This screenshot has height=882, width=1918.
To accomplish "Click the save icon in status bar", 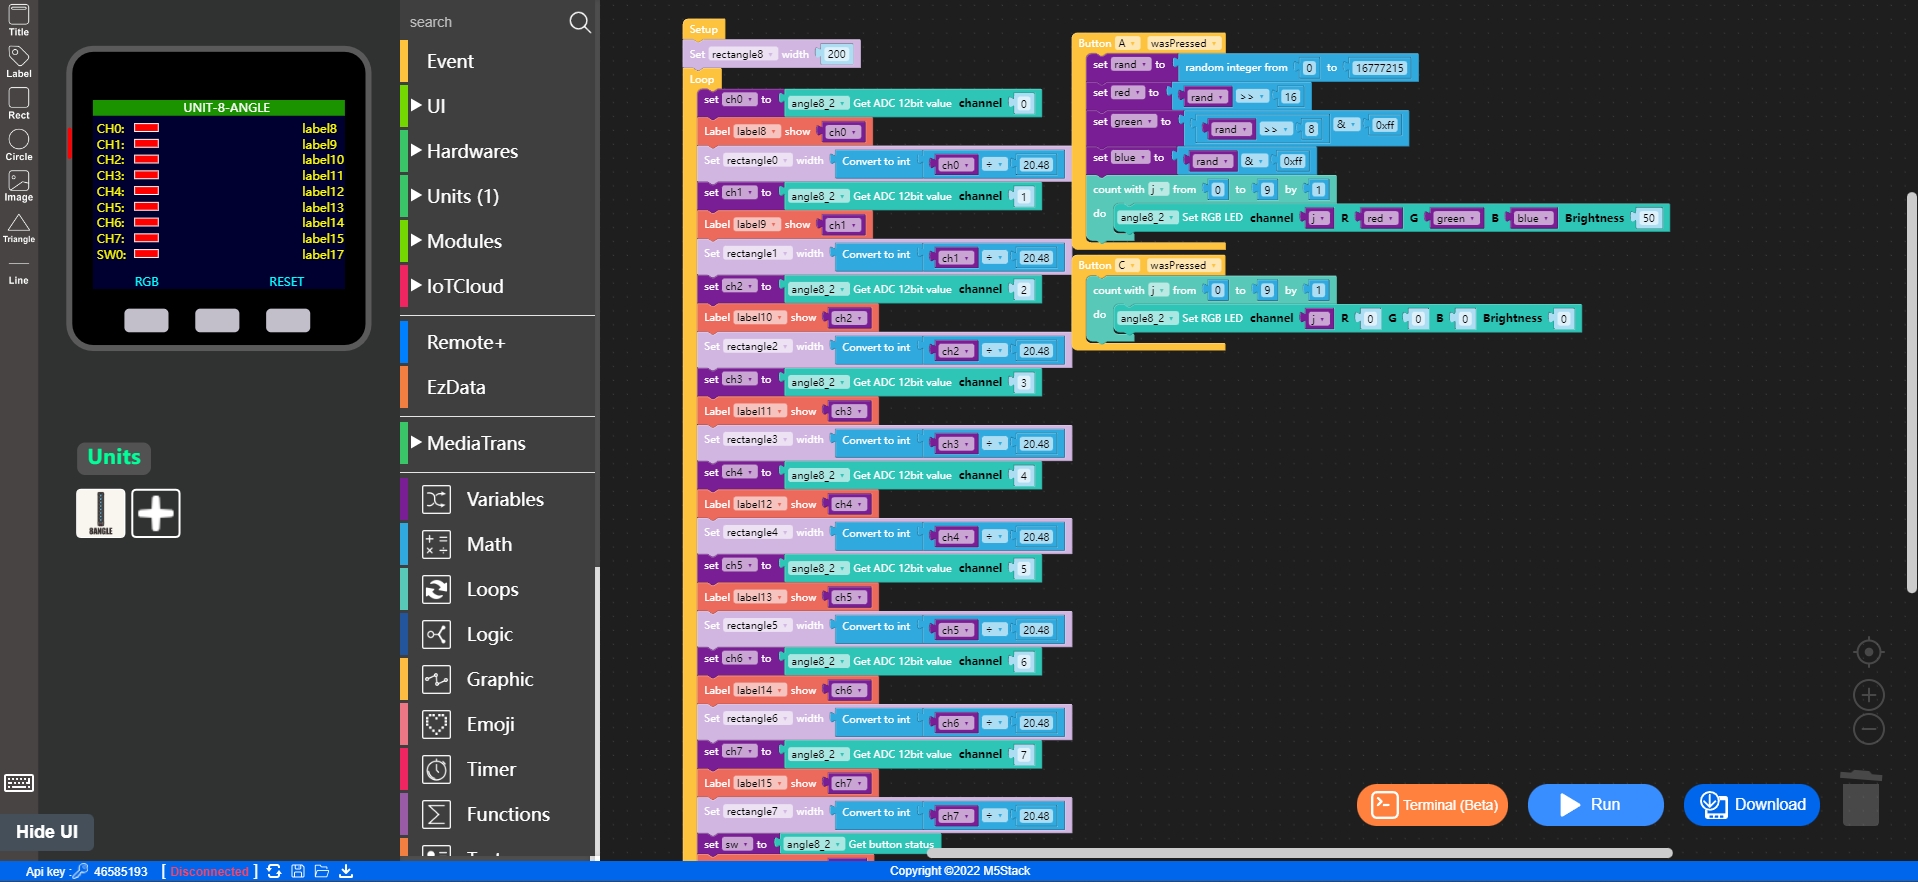I will 298,871.
